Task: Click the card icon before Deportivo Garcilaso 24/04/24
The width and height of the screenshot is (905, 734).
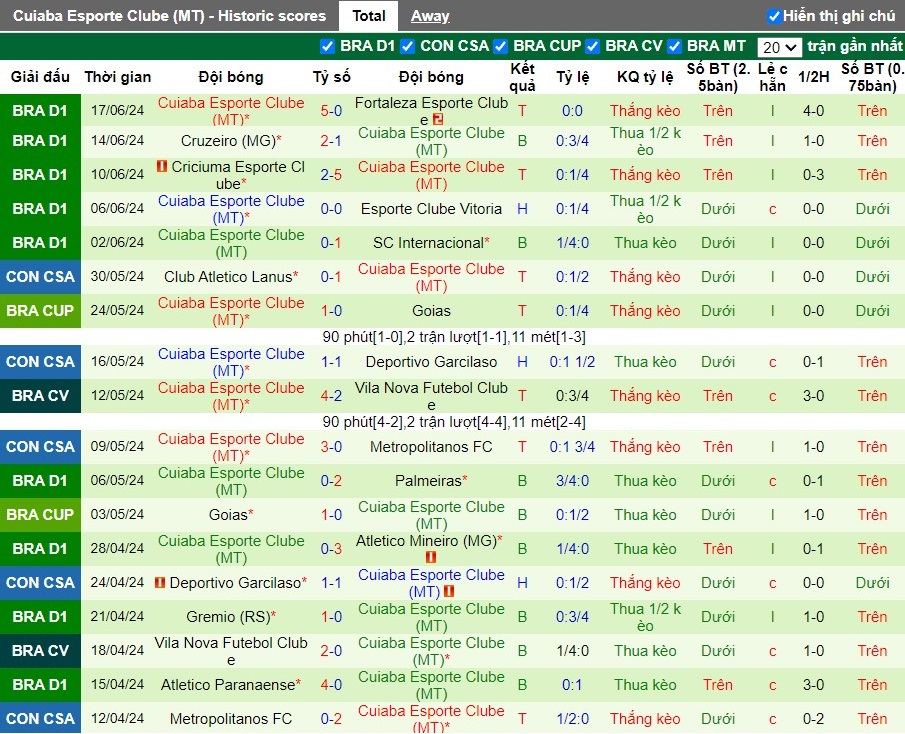Action: click(160, 582)
